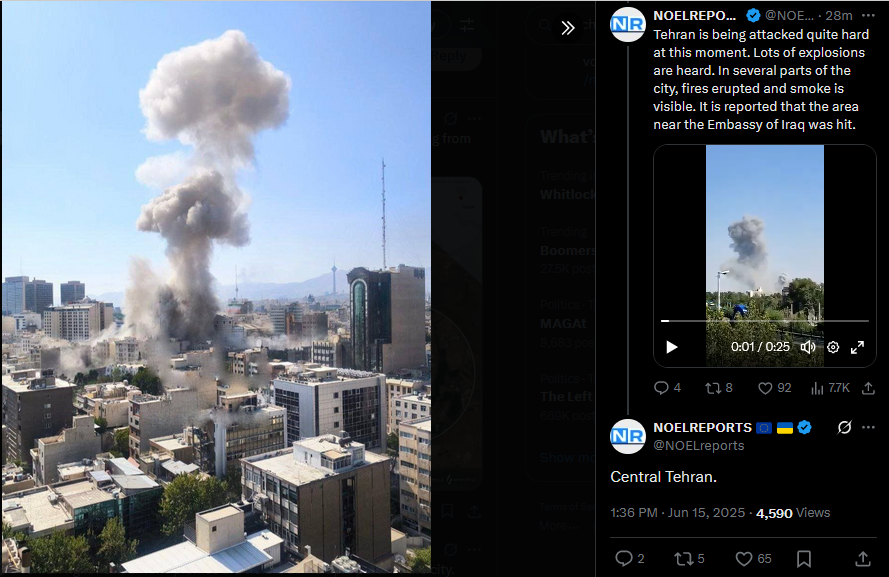This screenshot has height=577, width=889.
Task: Open the @NOELreports profile handle link
Action: pos(698,446)
